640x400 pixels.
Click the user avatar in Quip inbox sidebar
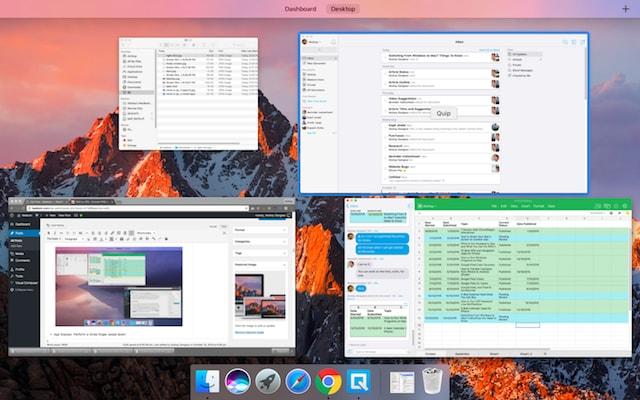click(304, 42)
